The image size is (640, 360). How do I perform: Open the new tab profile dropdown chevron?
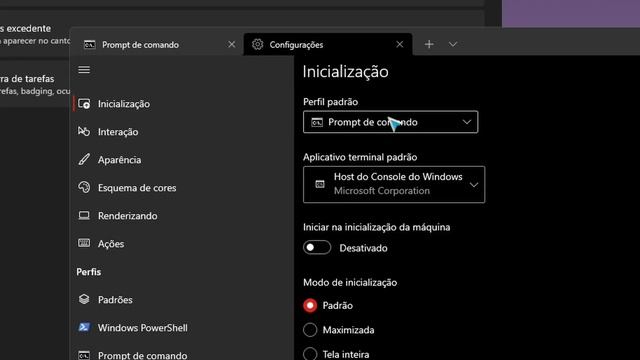click(453, 44)
